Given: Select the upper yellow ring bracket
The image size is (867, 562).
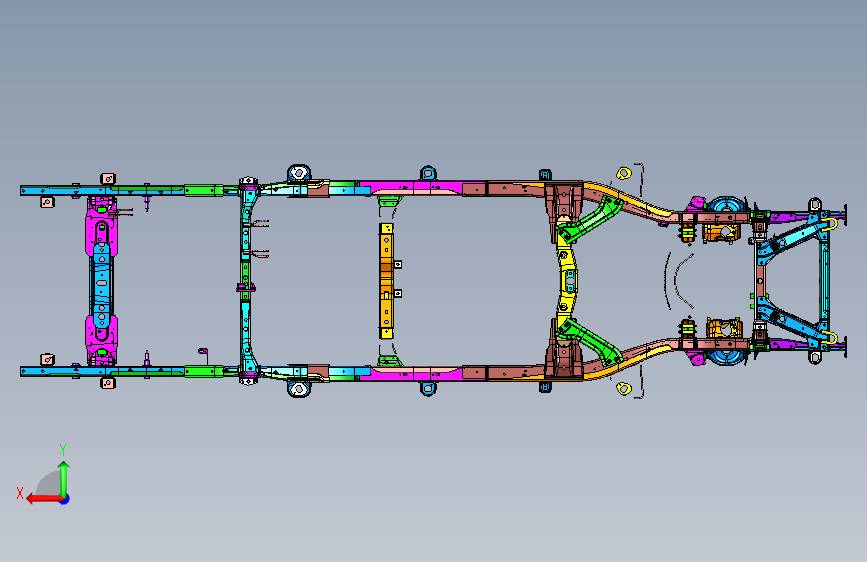Looking at the screenshot, I should click(624, 173).
